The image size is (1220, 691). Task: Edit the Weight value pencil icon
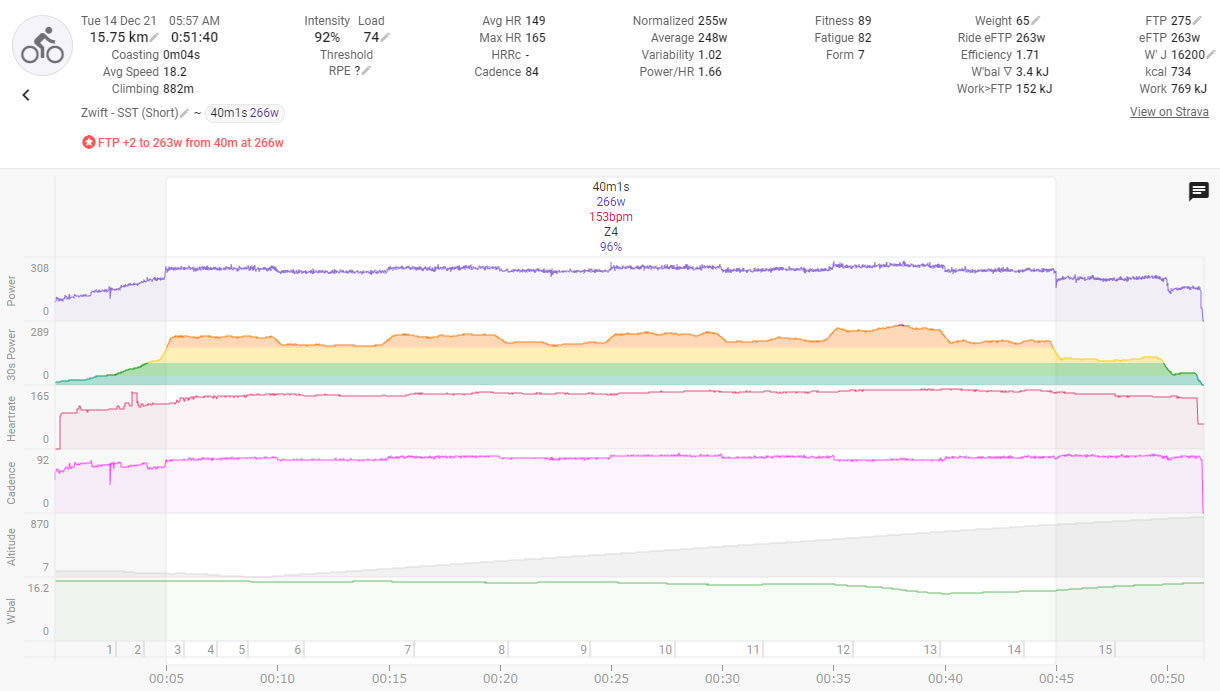(1036, 21)
